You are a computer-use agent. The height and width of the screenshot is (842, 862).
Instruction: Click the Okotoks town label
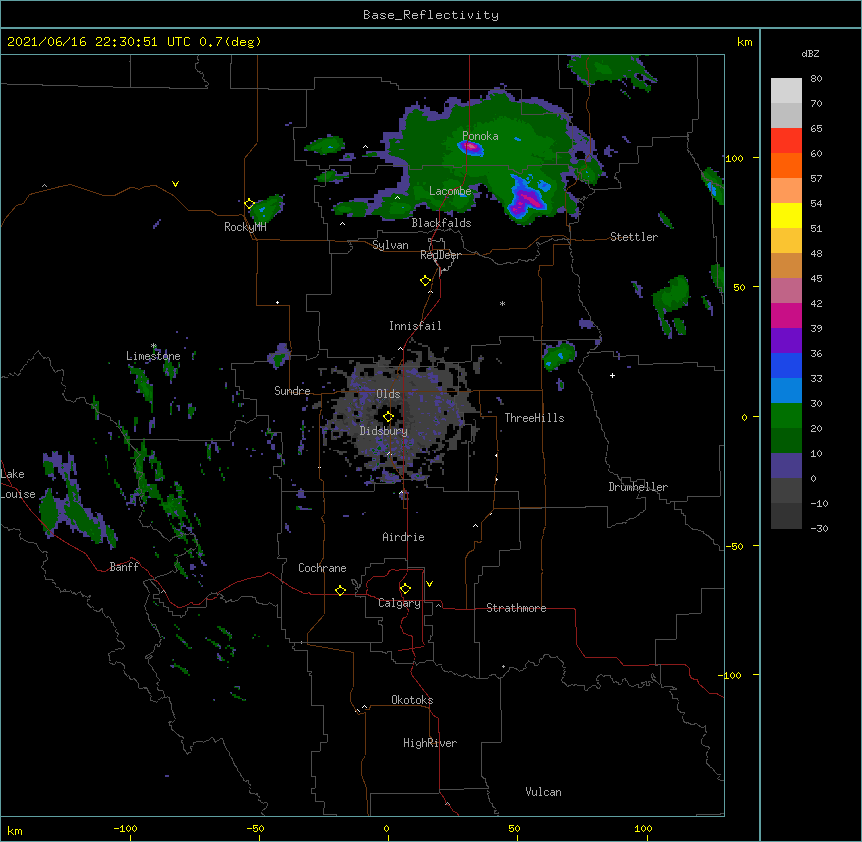tap(412, 700)
